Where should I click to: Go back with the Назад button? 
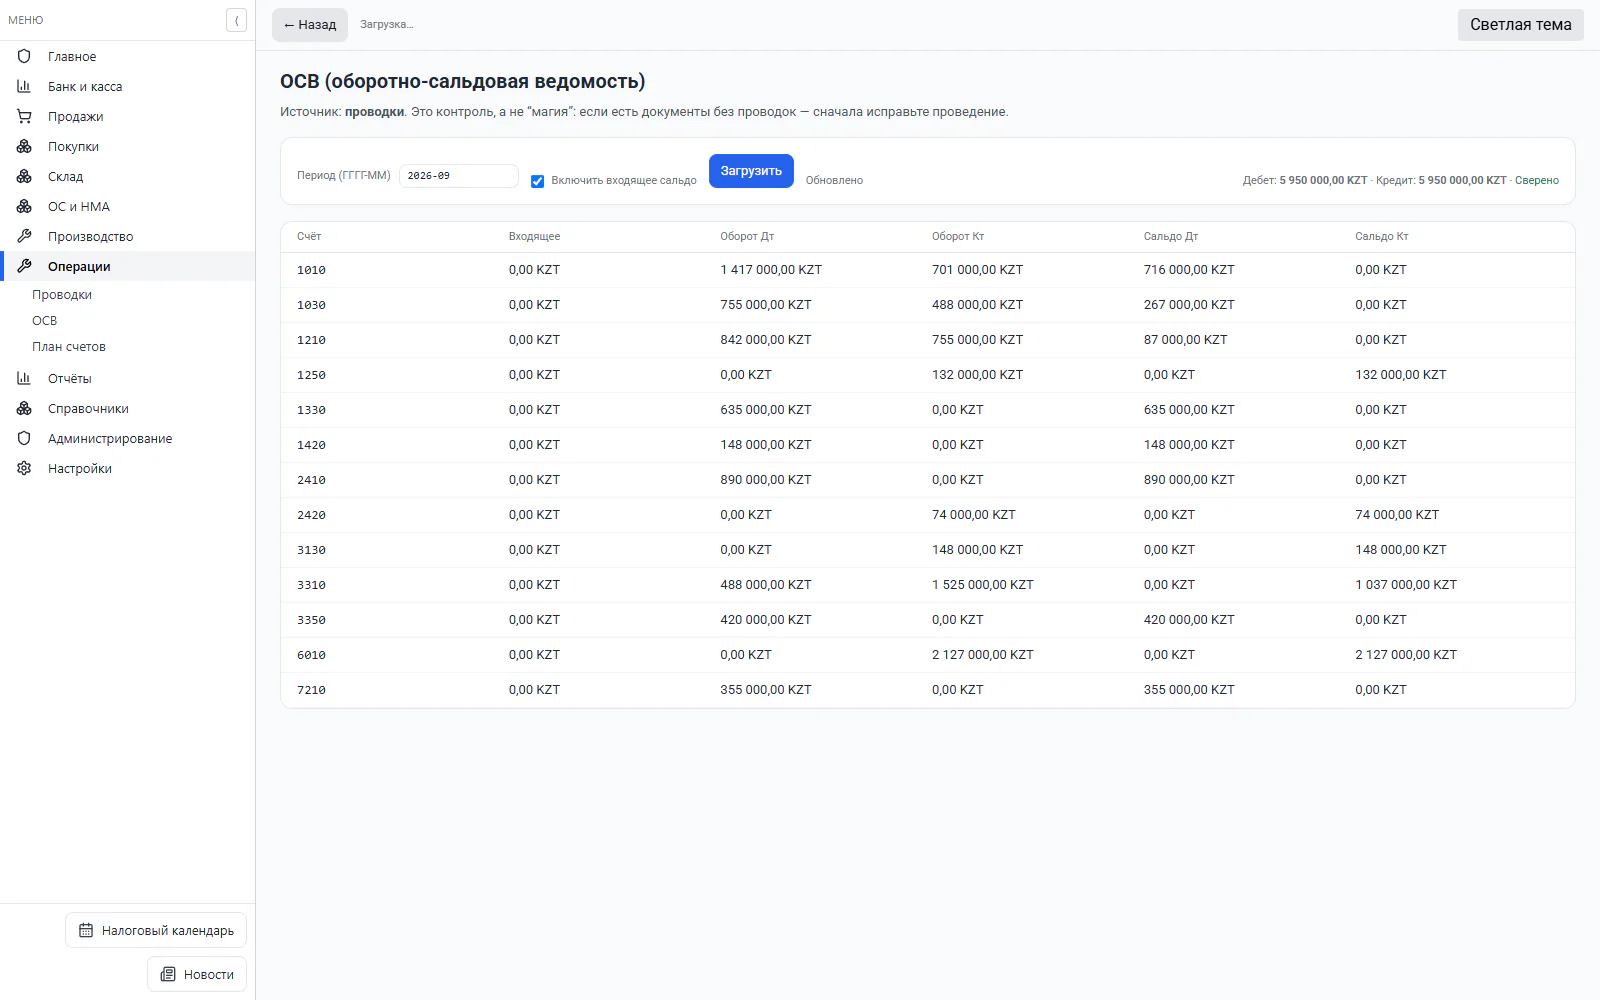click(310, 25)
